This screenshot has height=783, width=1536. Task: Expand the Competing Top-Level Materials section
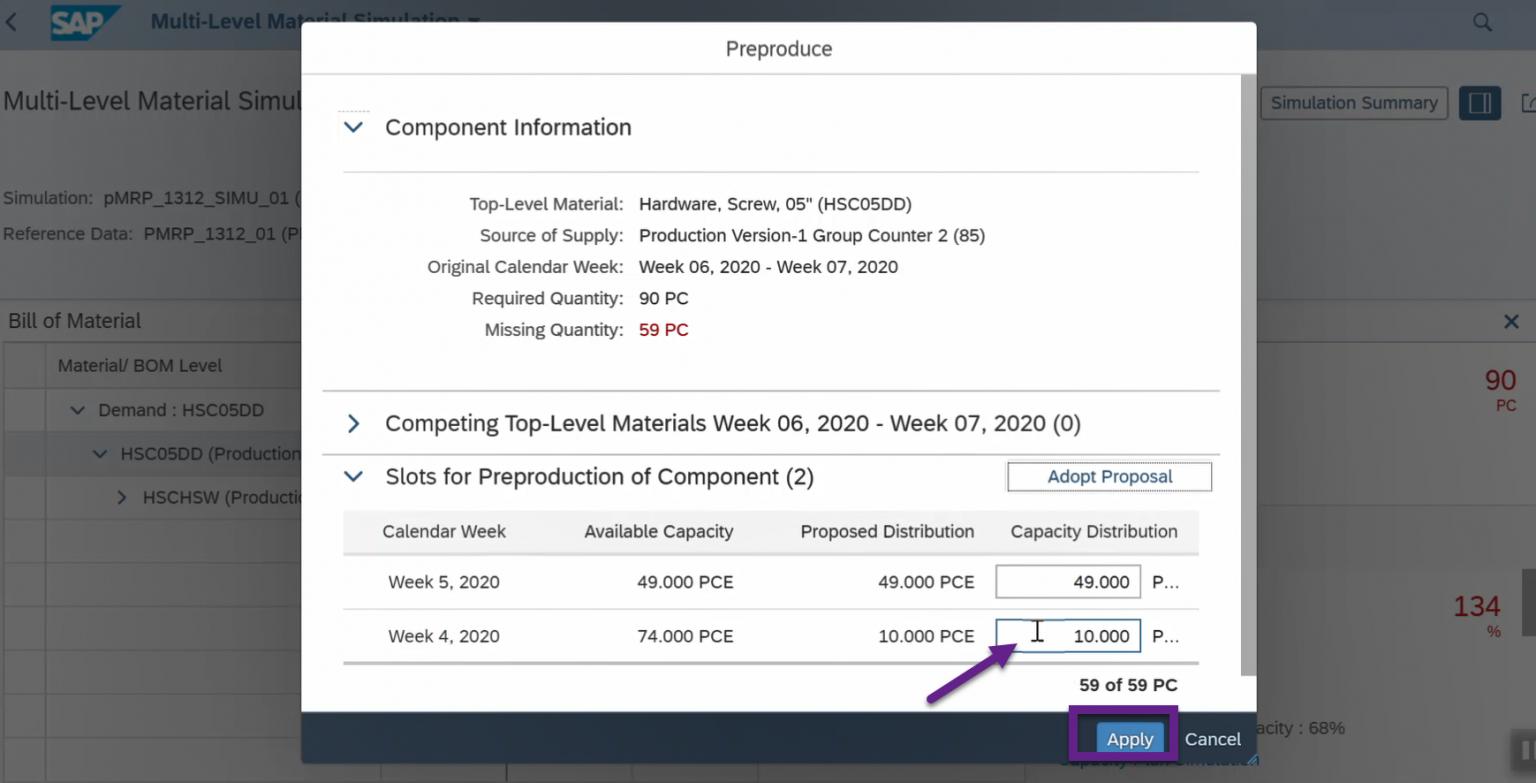[x=354, y=423]
